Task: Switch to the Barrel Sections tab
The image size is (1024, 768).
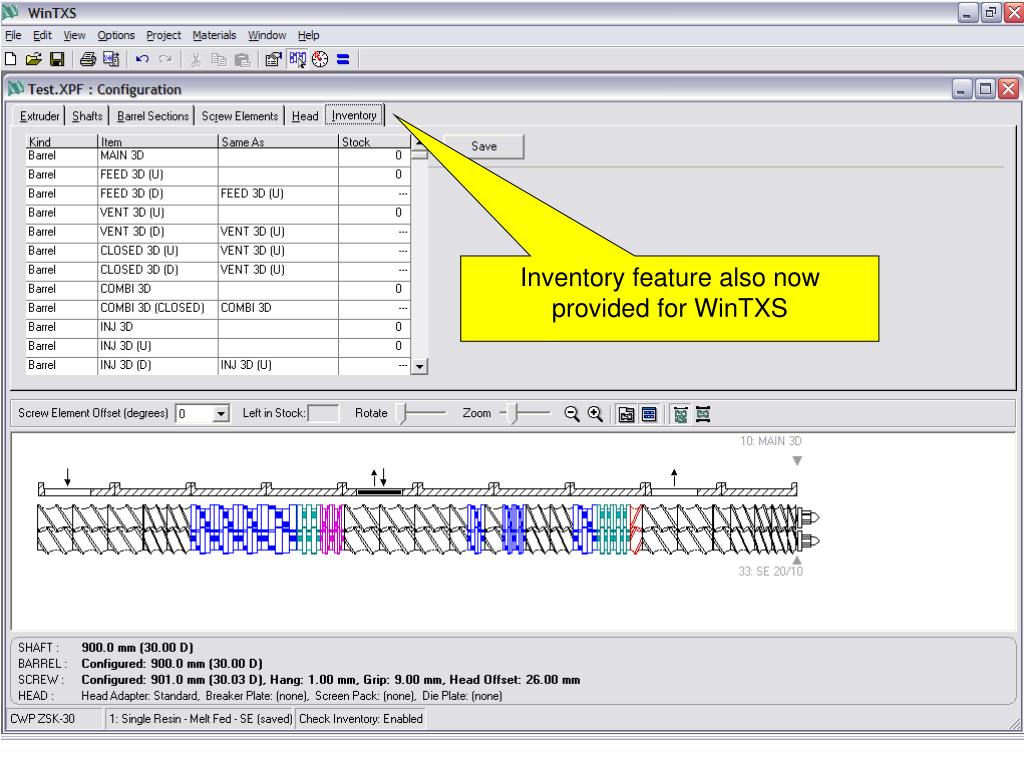Action: click(153, 116)
